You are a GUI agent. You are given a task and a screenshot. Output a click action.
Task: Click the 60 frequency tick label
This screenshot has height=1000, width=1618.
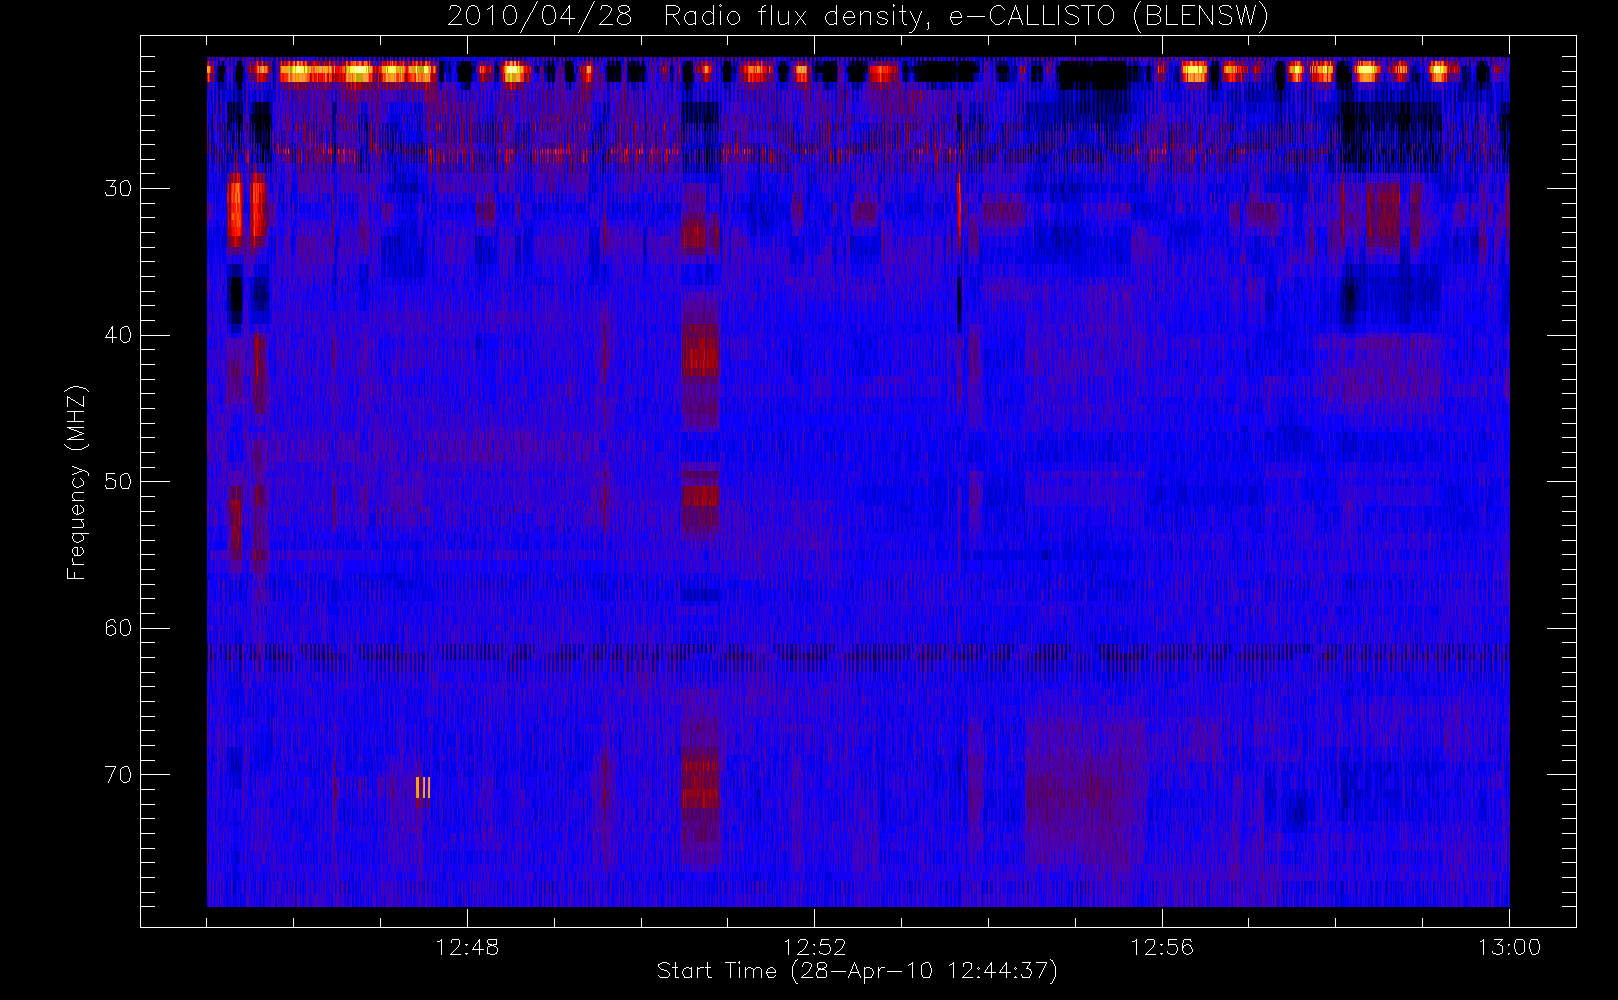point(118,628)
